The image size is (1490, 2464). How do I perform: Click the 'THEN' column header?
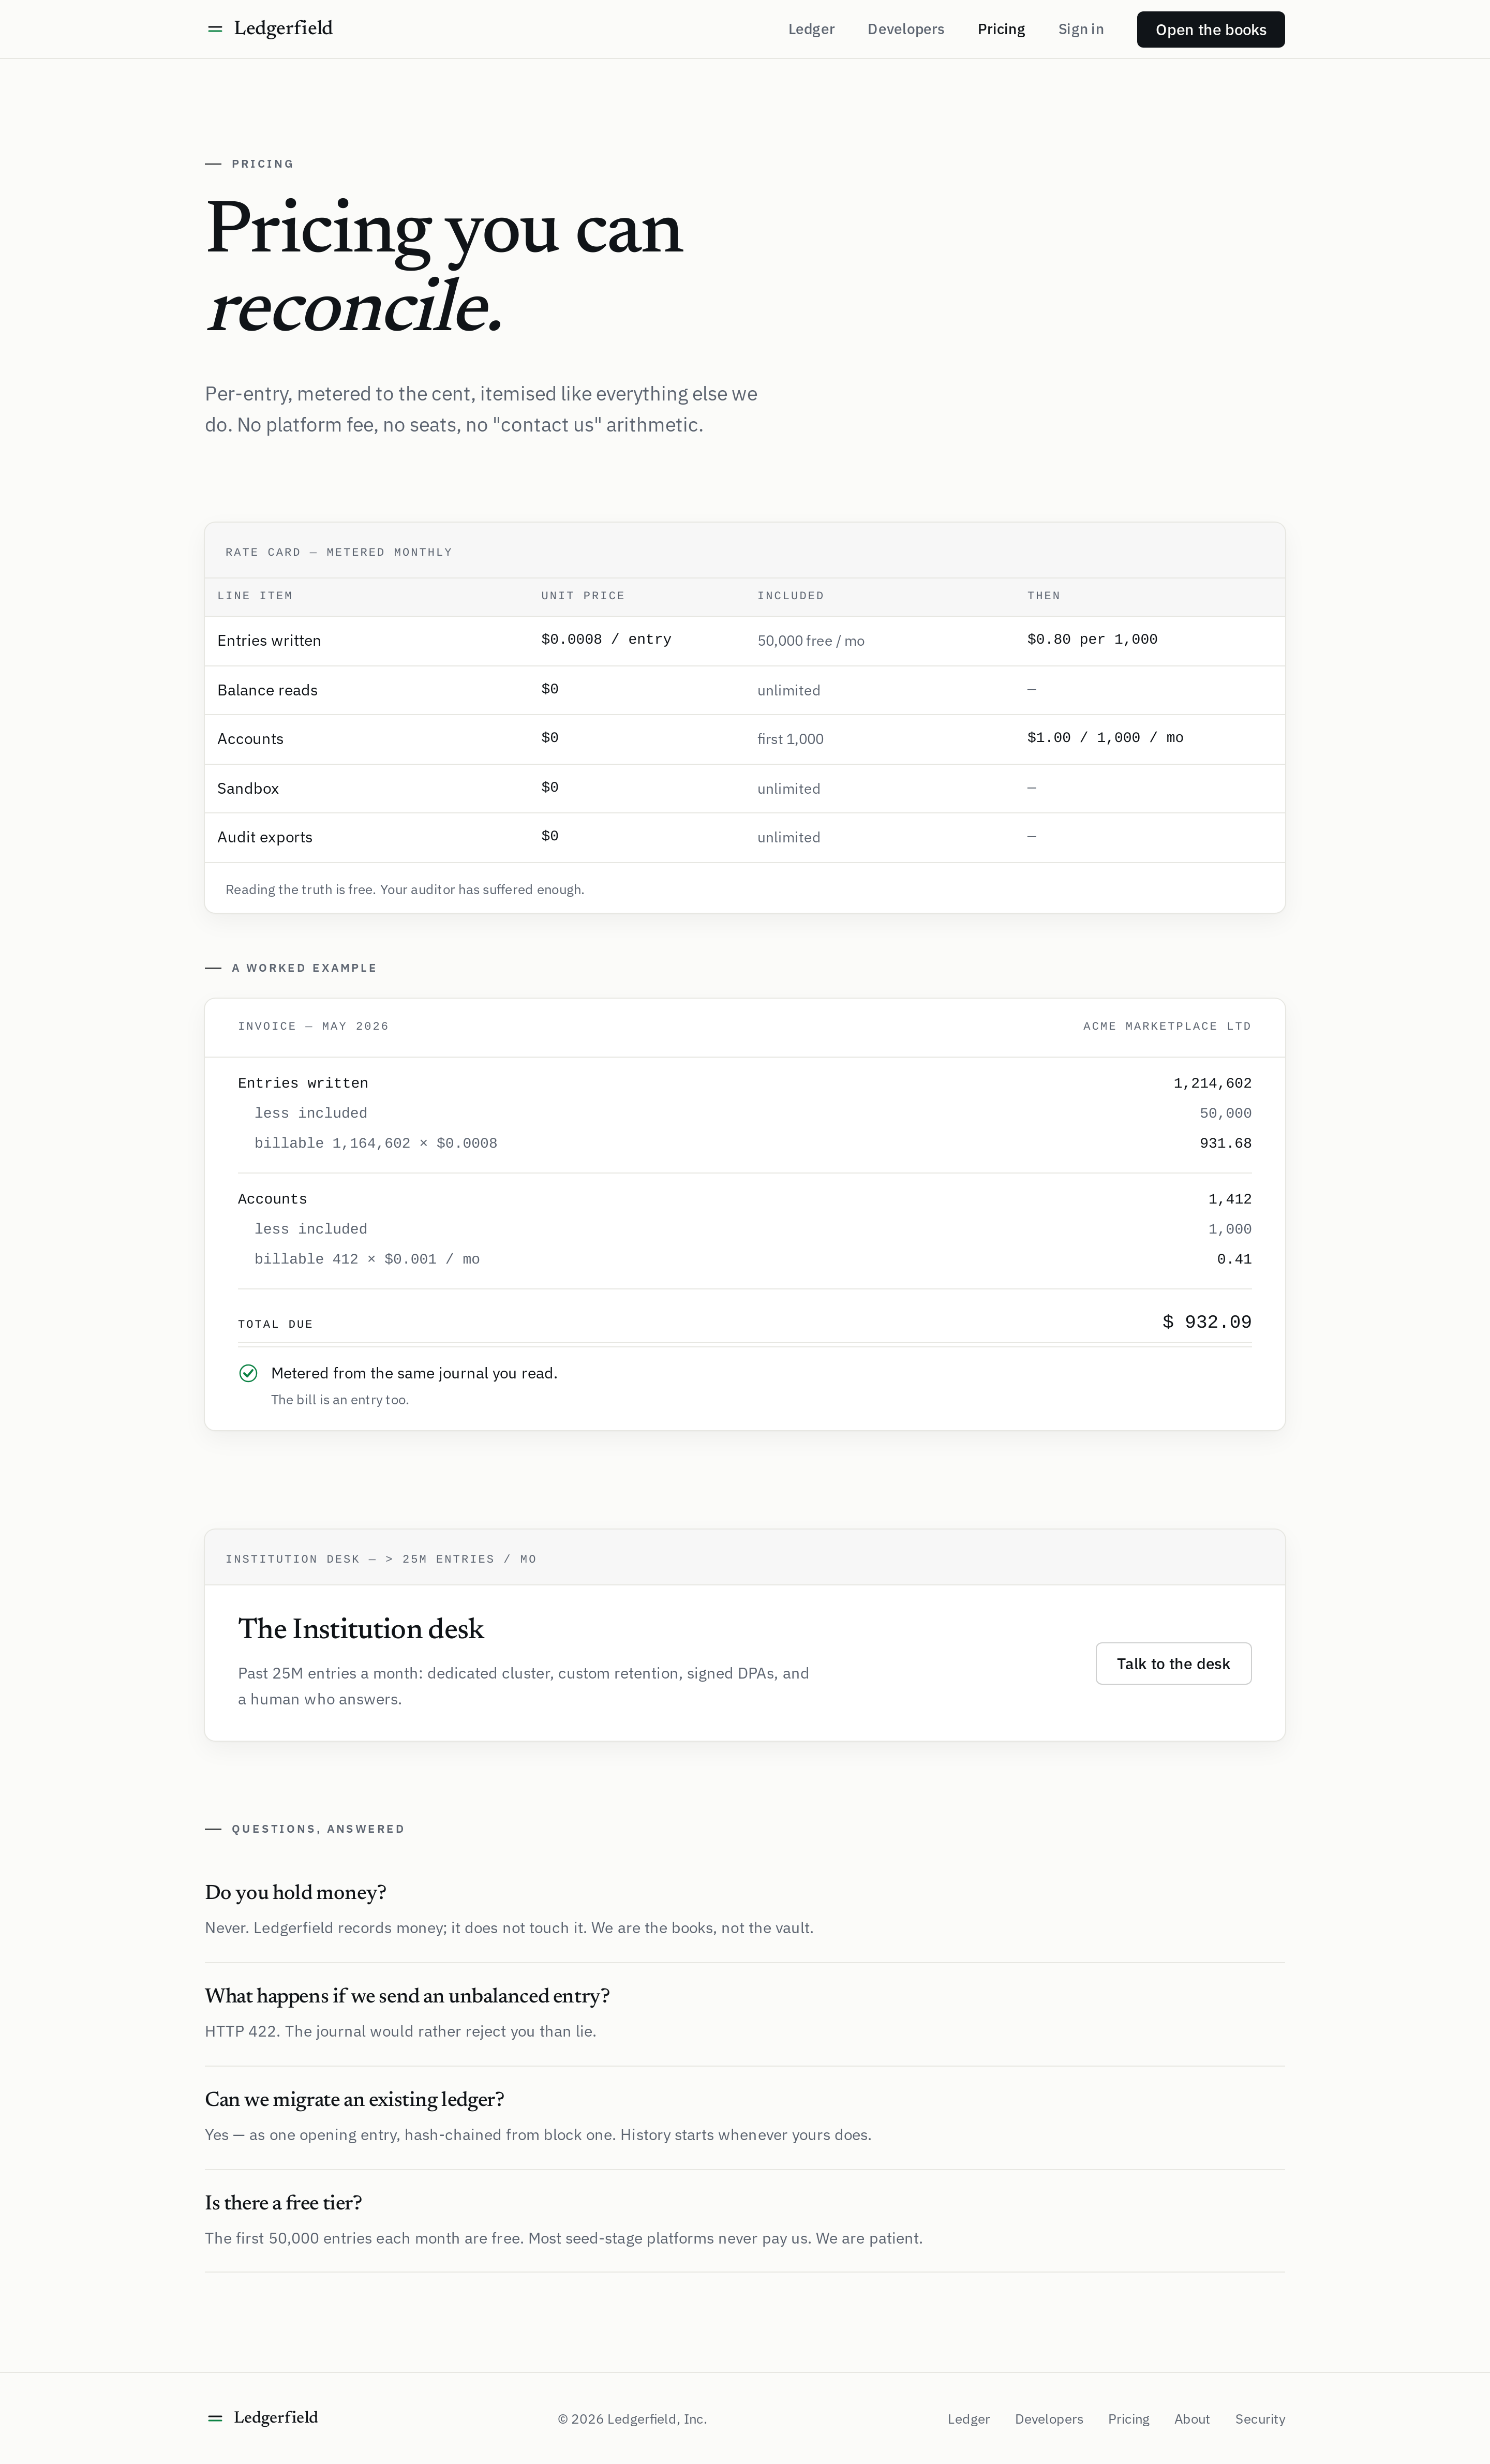(x=1044, y=596)
